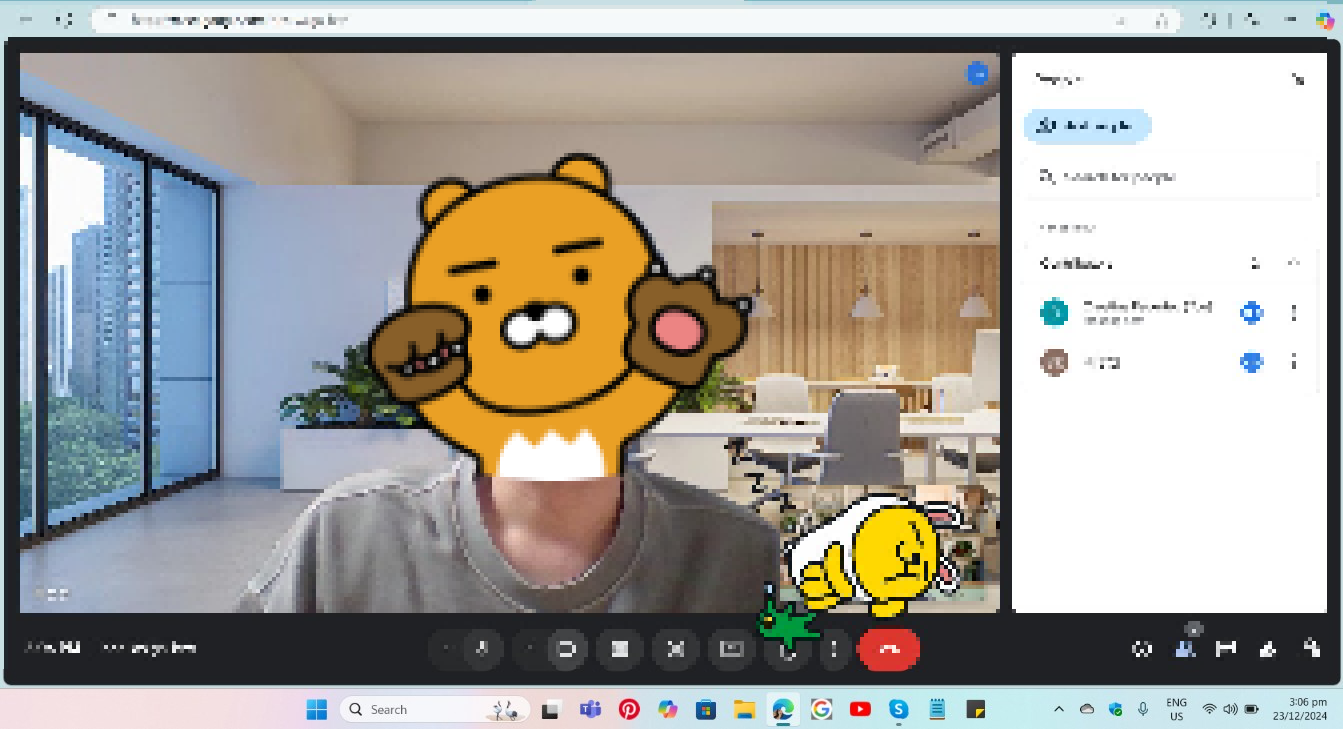Click the taskbar Search box
Screen dimensions: 1343x729
pyautogui.click(x=436, y=709)
